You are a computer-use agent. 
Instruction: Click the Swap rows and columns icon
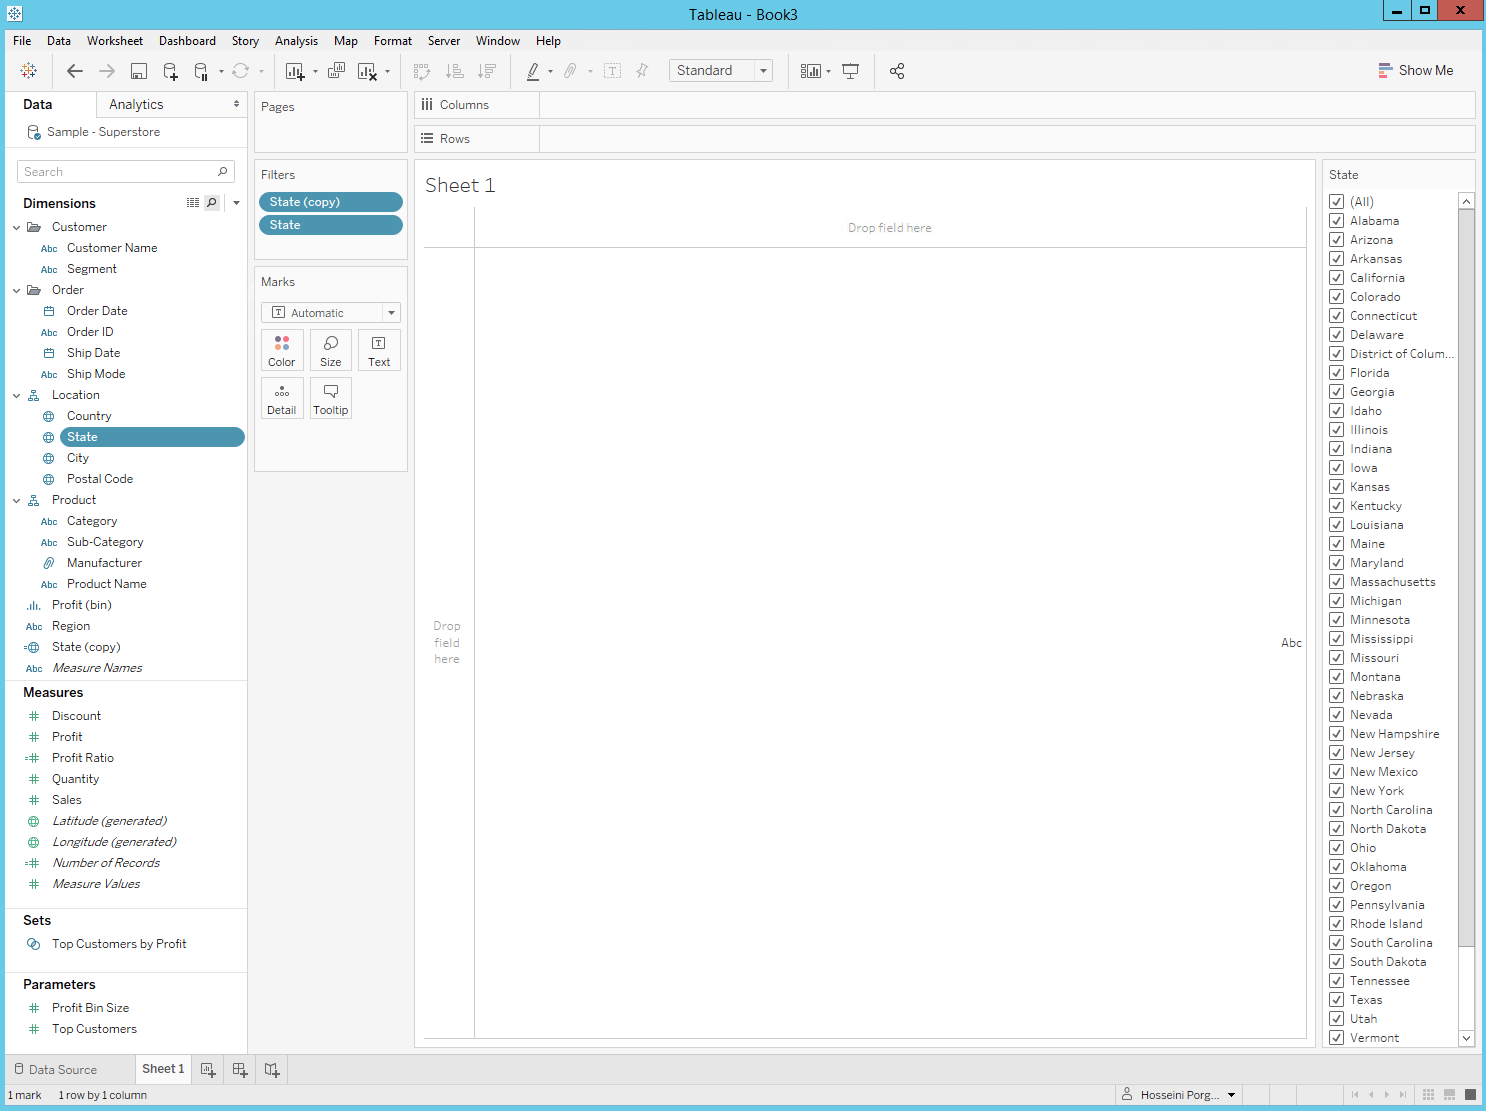coord(422,71)
